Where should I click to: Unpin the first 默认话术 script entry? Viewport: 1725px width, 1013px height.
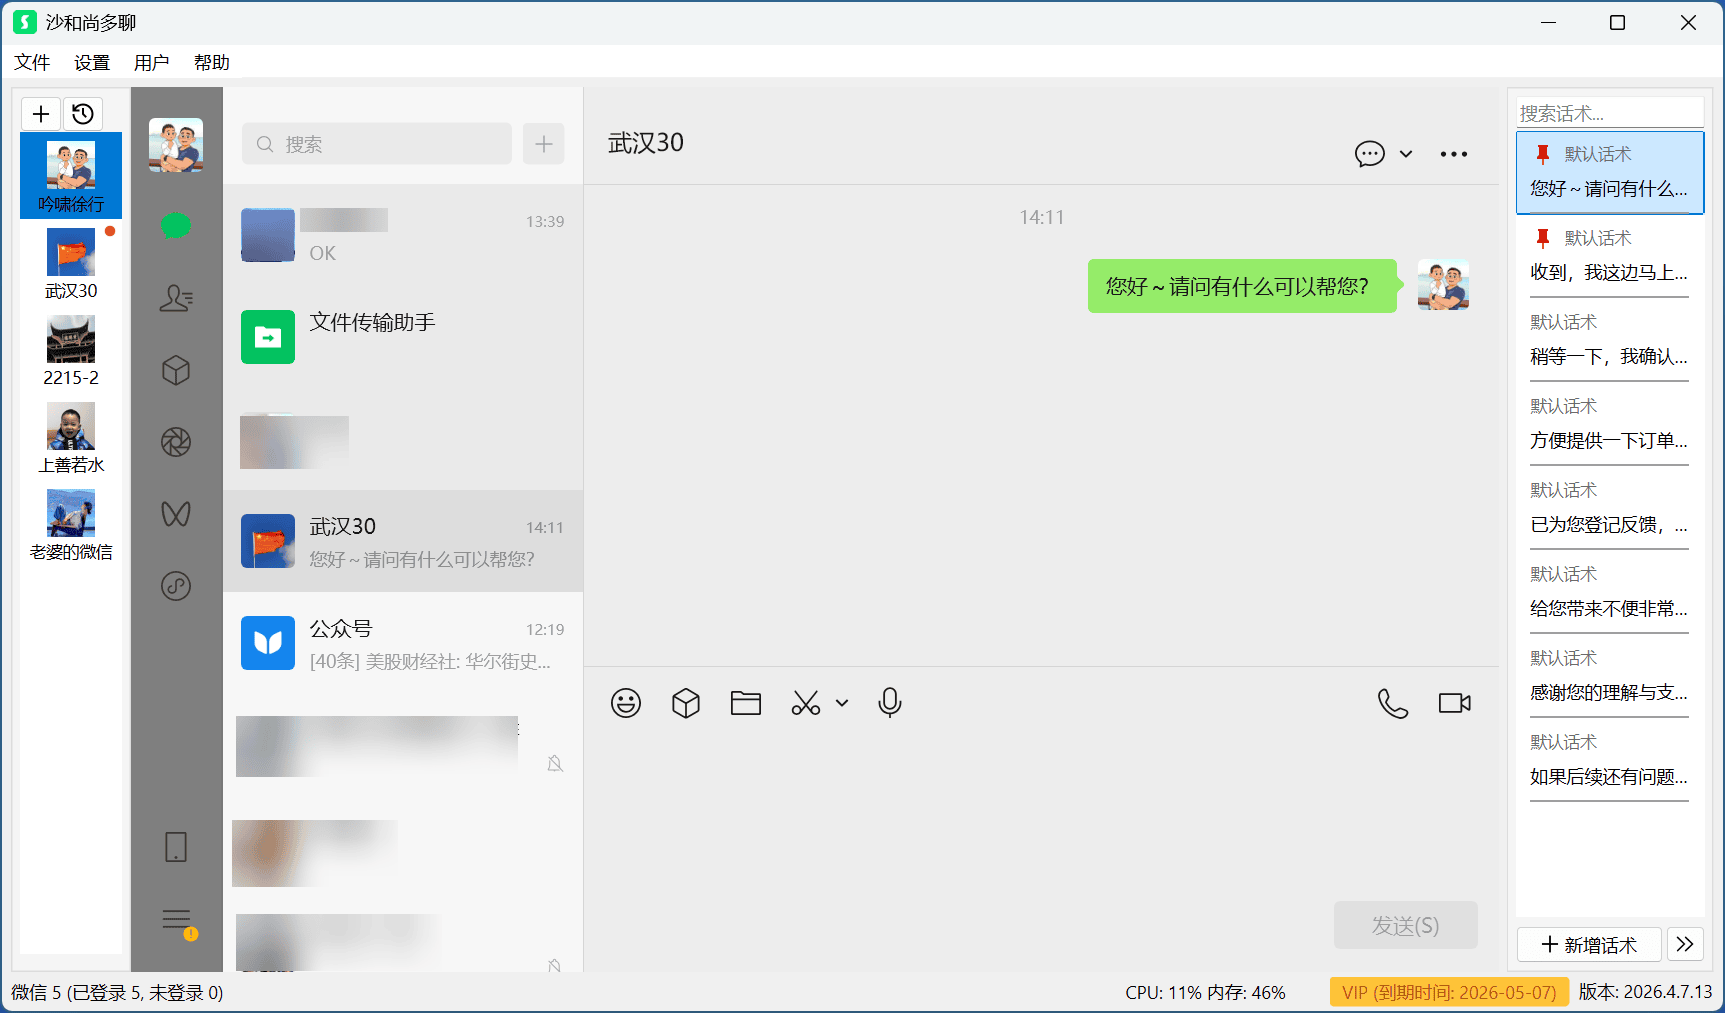coord(1543,153)
